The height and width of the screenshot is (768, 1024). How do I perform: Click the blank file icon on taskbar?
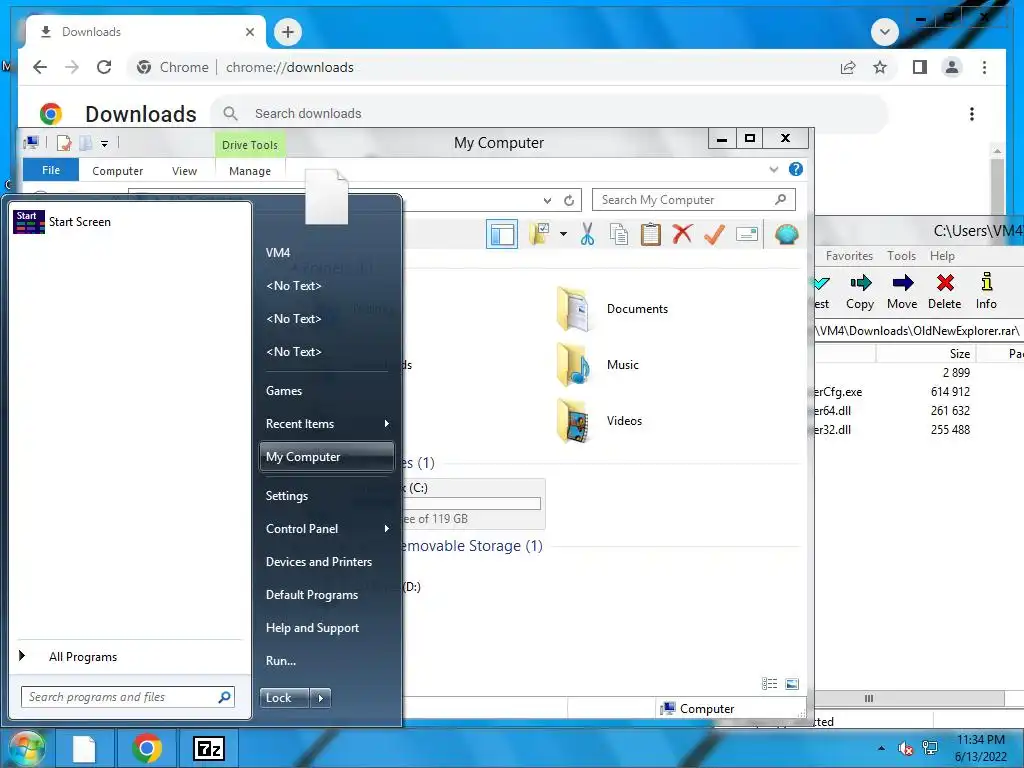click(84, 748)
